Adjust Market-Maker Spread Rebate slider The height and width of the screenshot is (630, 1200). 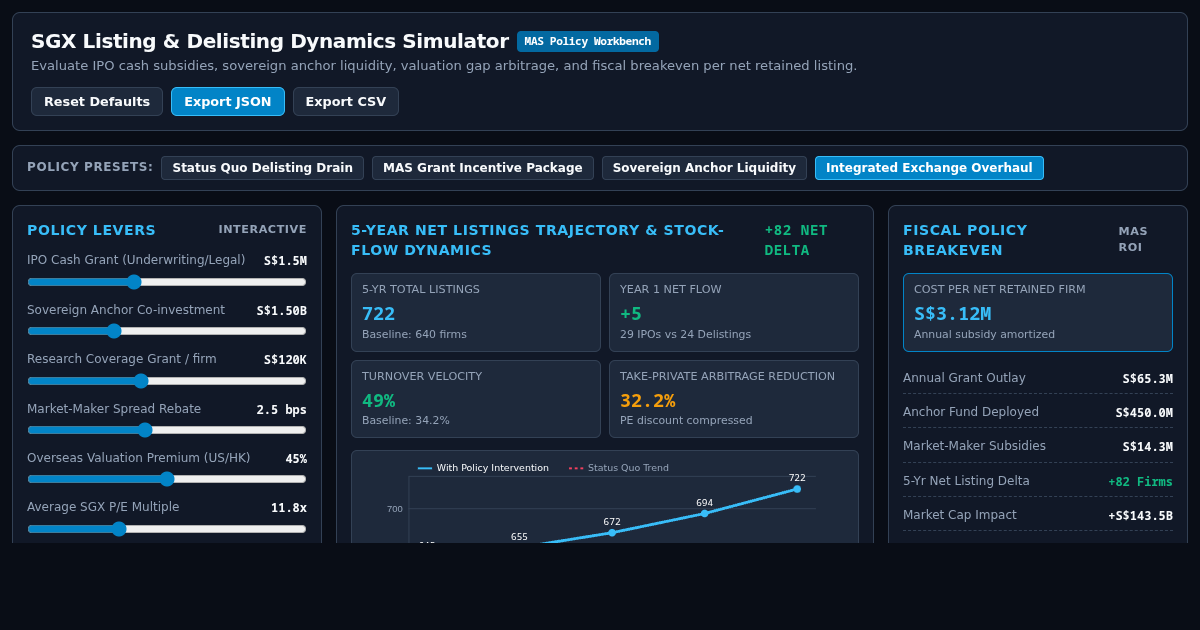coord(167,430)
